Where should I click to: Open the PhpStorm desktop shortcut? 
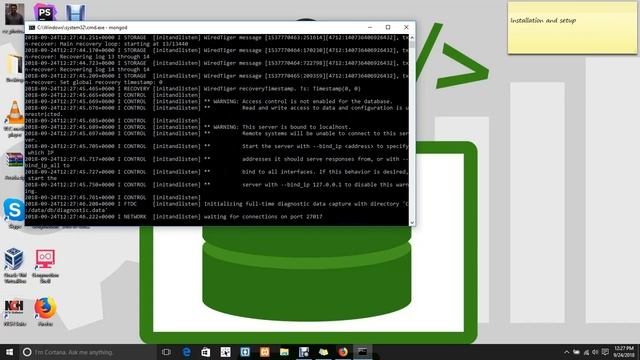point(44,12)
